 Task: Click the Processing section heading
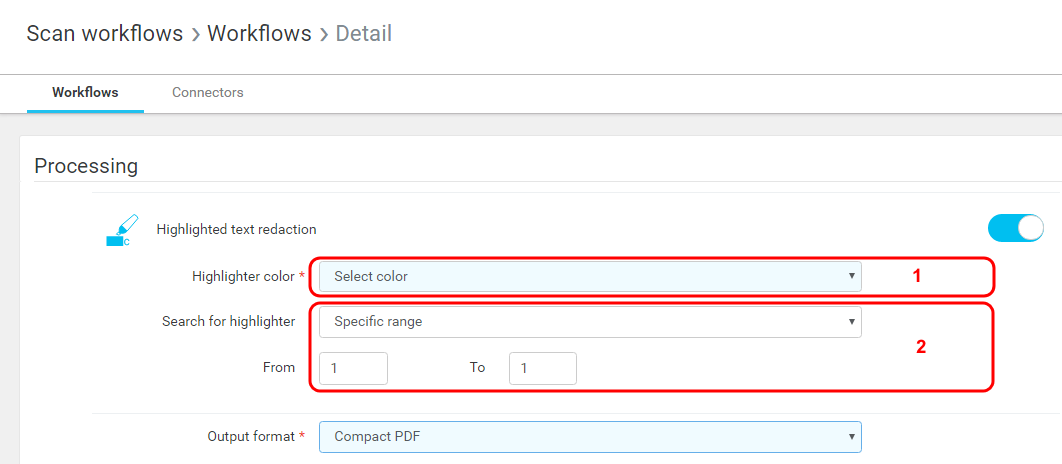(x=86, y=166)
